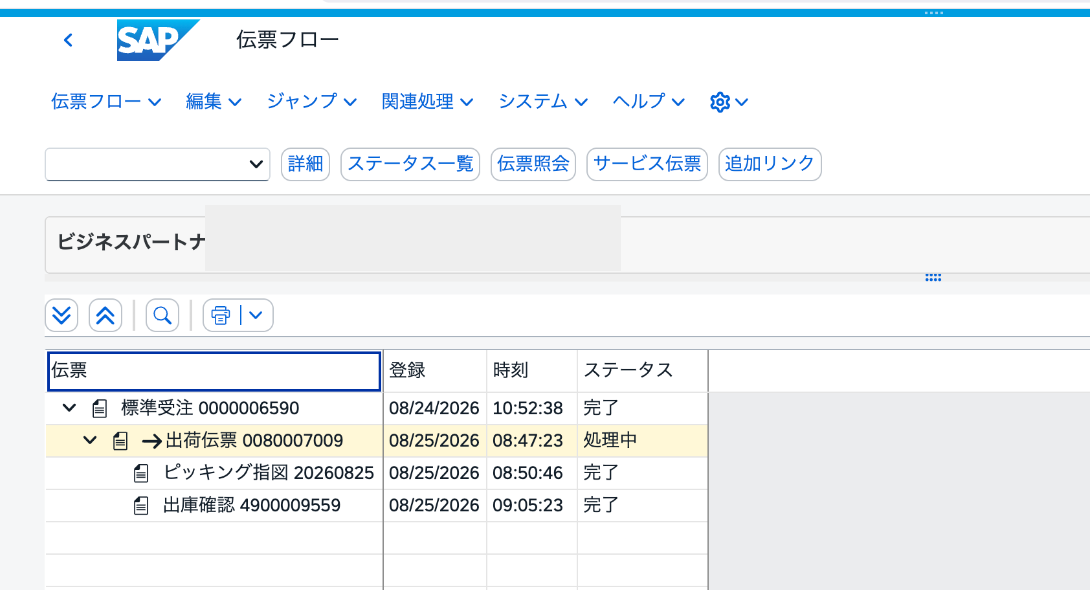Open the システム menu
1090x590 pixels.
543,101
